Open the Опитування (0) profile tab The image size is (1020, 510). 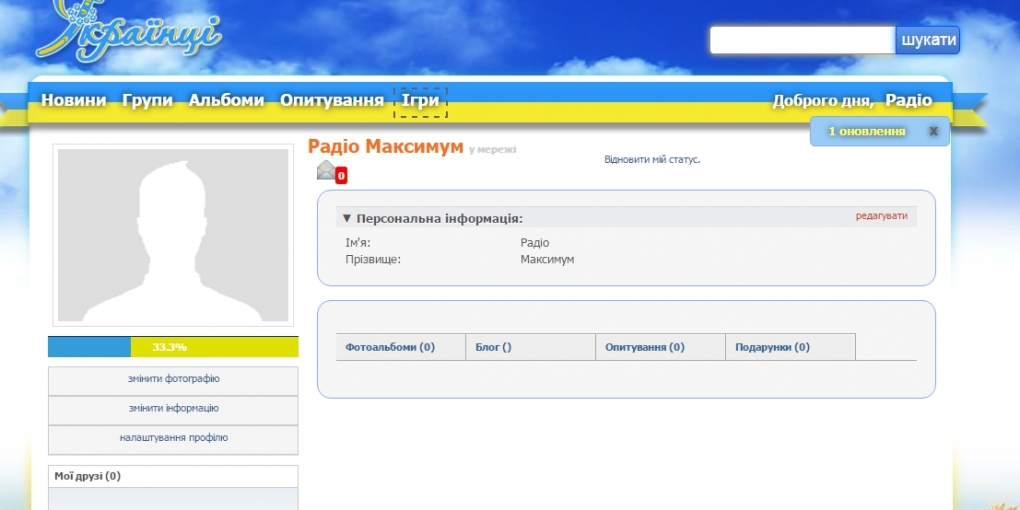pos(660,347)
